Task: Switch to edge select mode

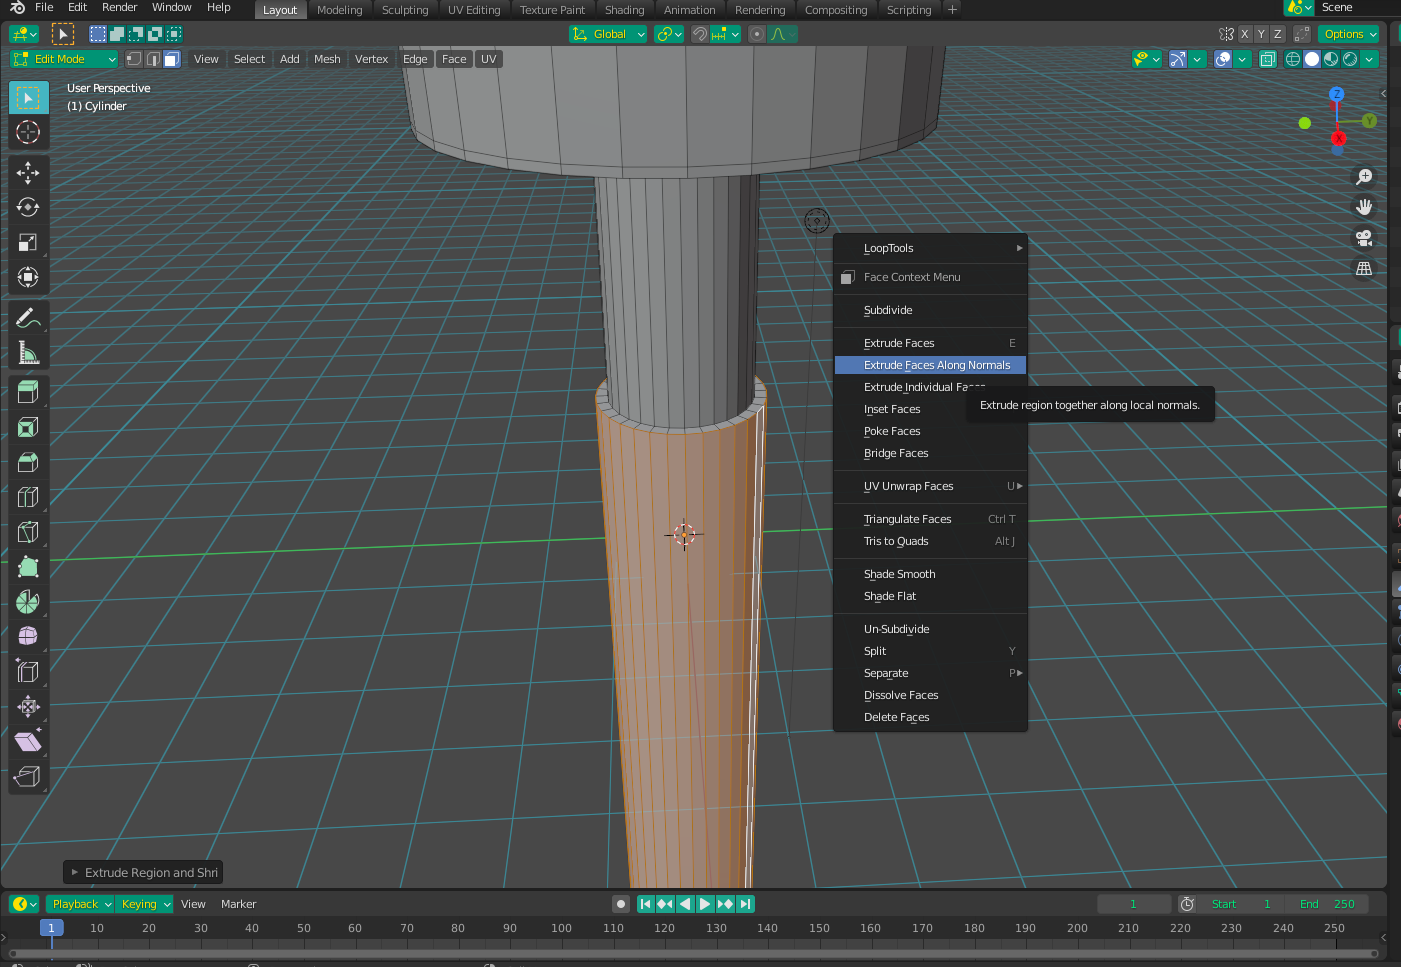Action: [153, 59]
